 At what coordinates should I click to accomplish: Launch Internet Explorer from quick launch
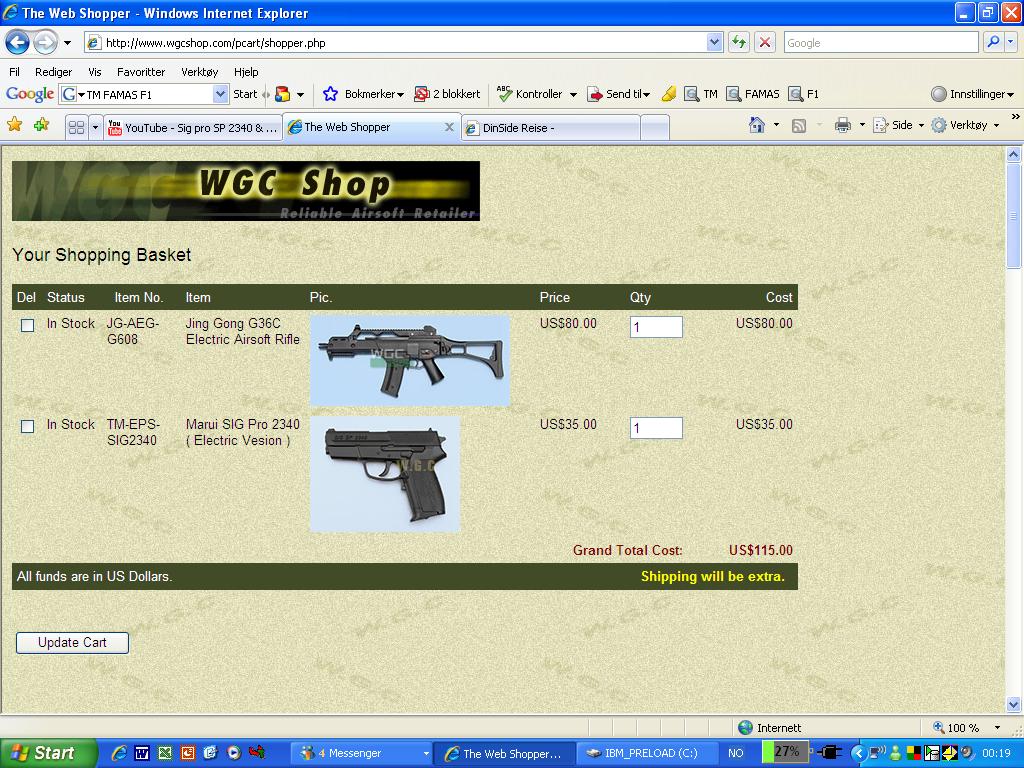click(x=119, y=753)
